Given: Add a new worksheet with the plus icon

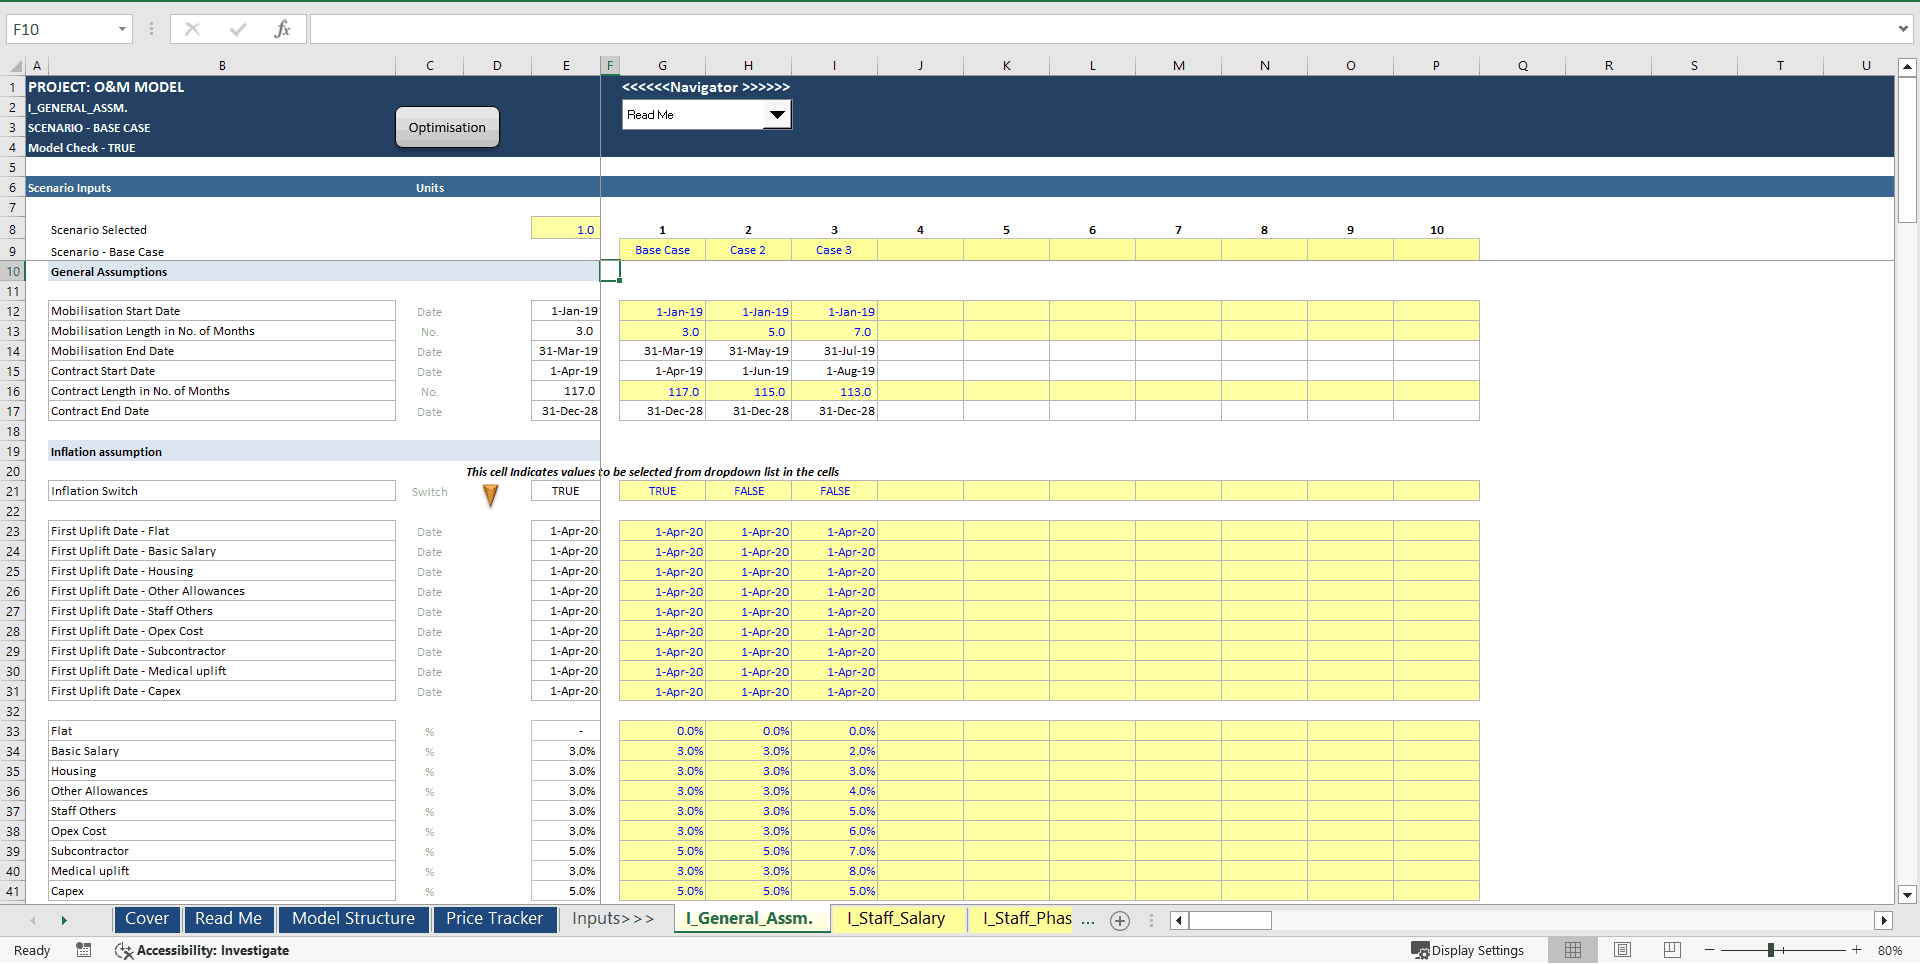Looking at the screenshot, I should (1119, 921).
